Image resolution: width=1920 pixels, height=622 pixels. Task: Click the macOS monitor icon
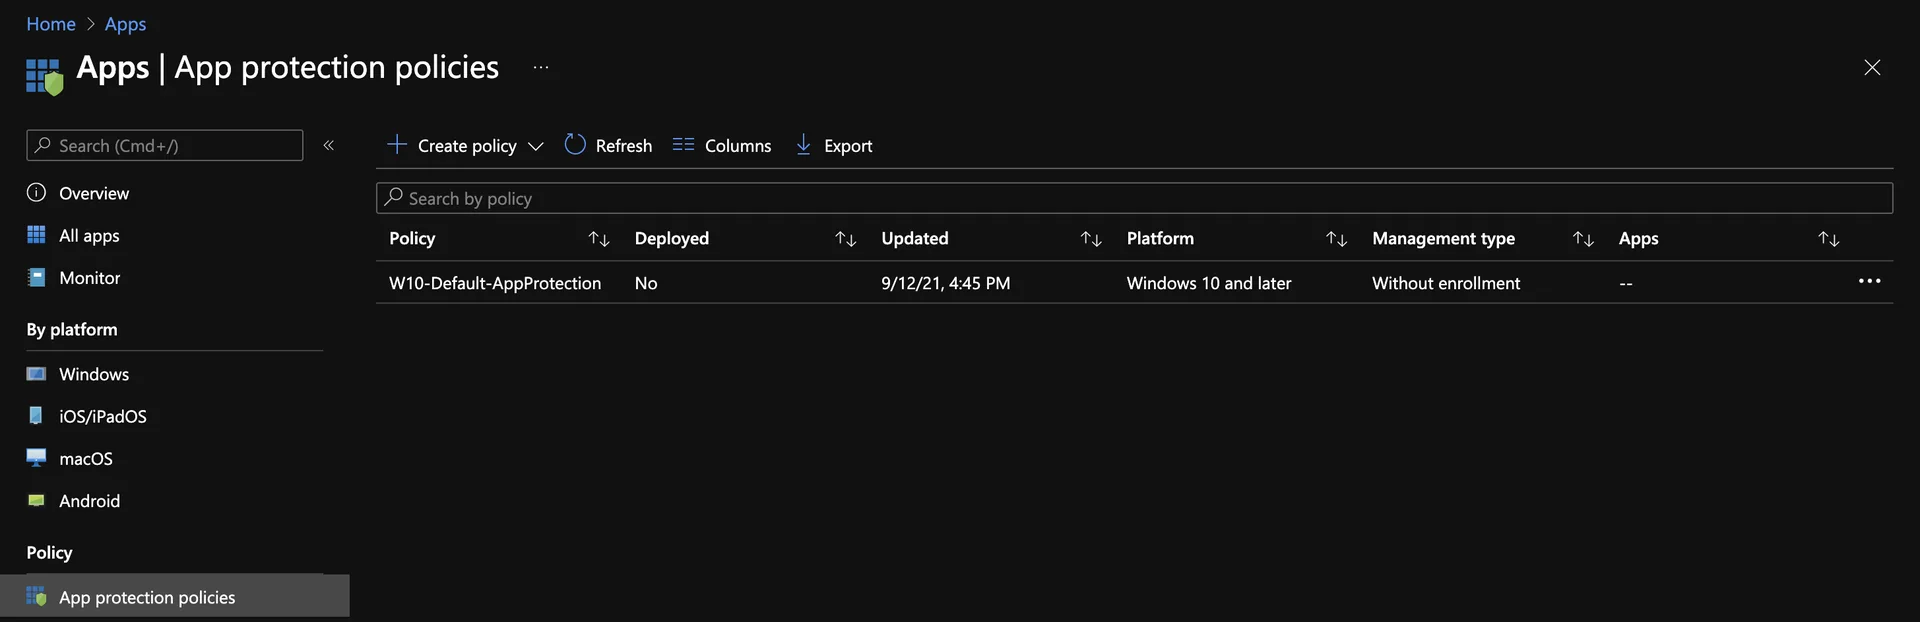(36, 457)
